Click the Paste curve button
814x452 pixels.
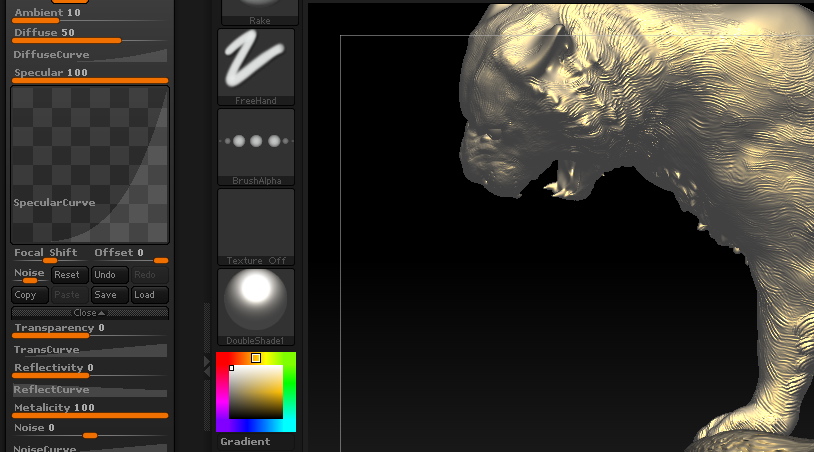70,295
